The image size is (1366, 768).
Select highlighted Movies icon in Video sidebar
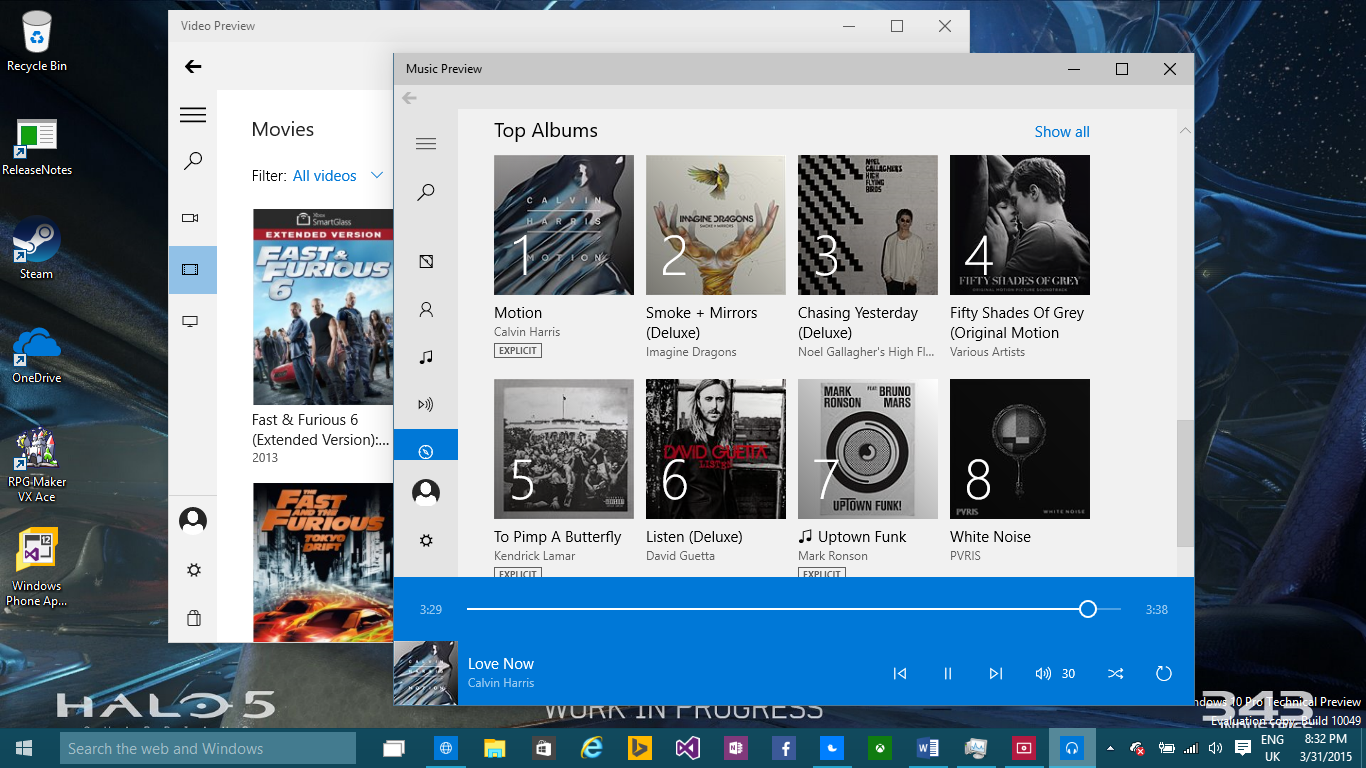(192, 270)
